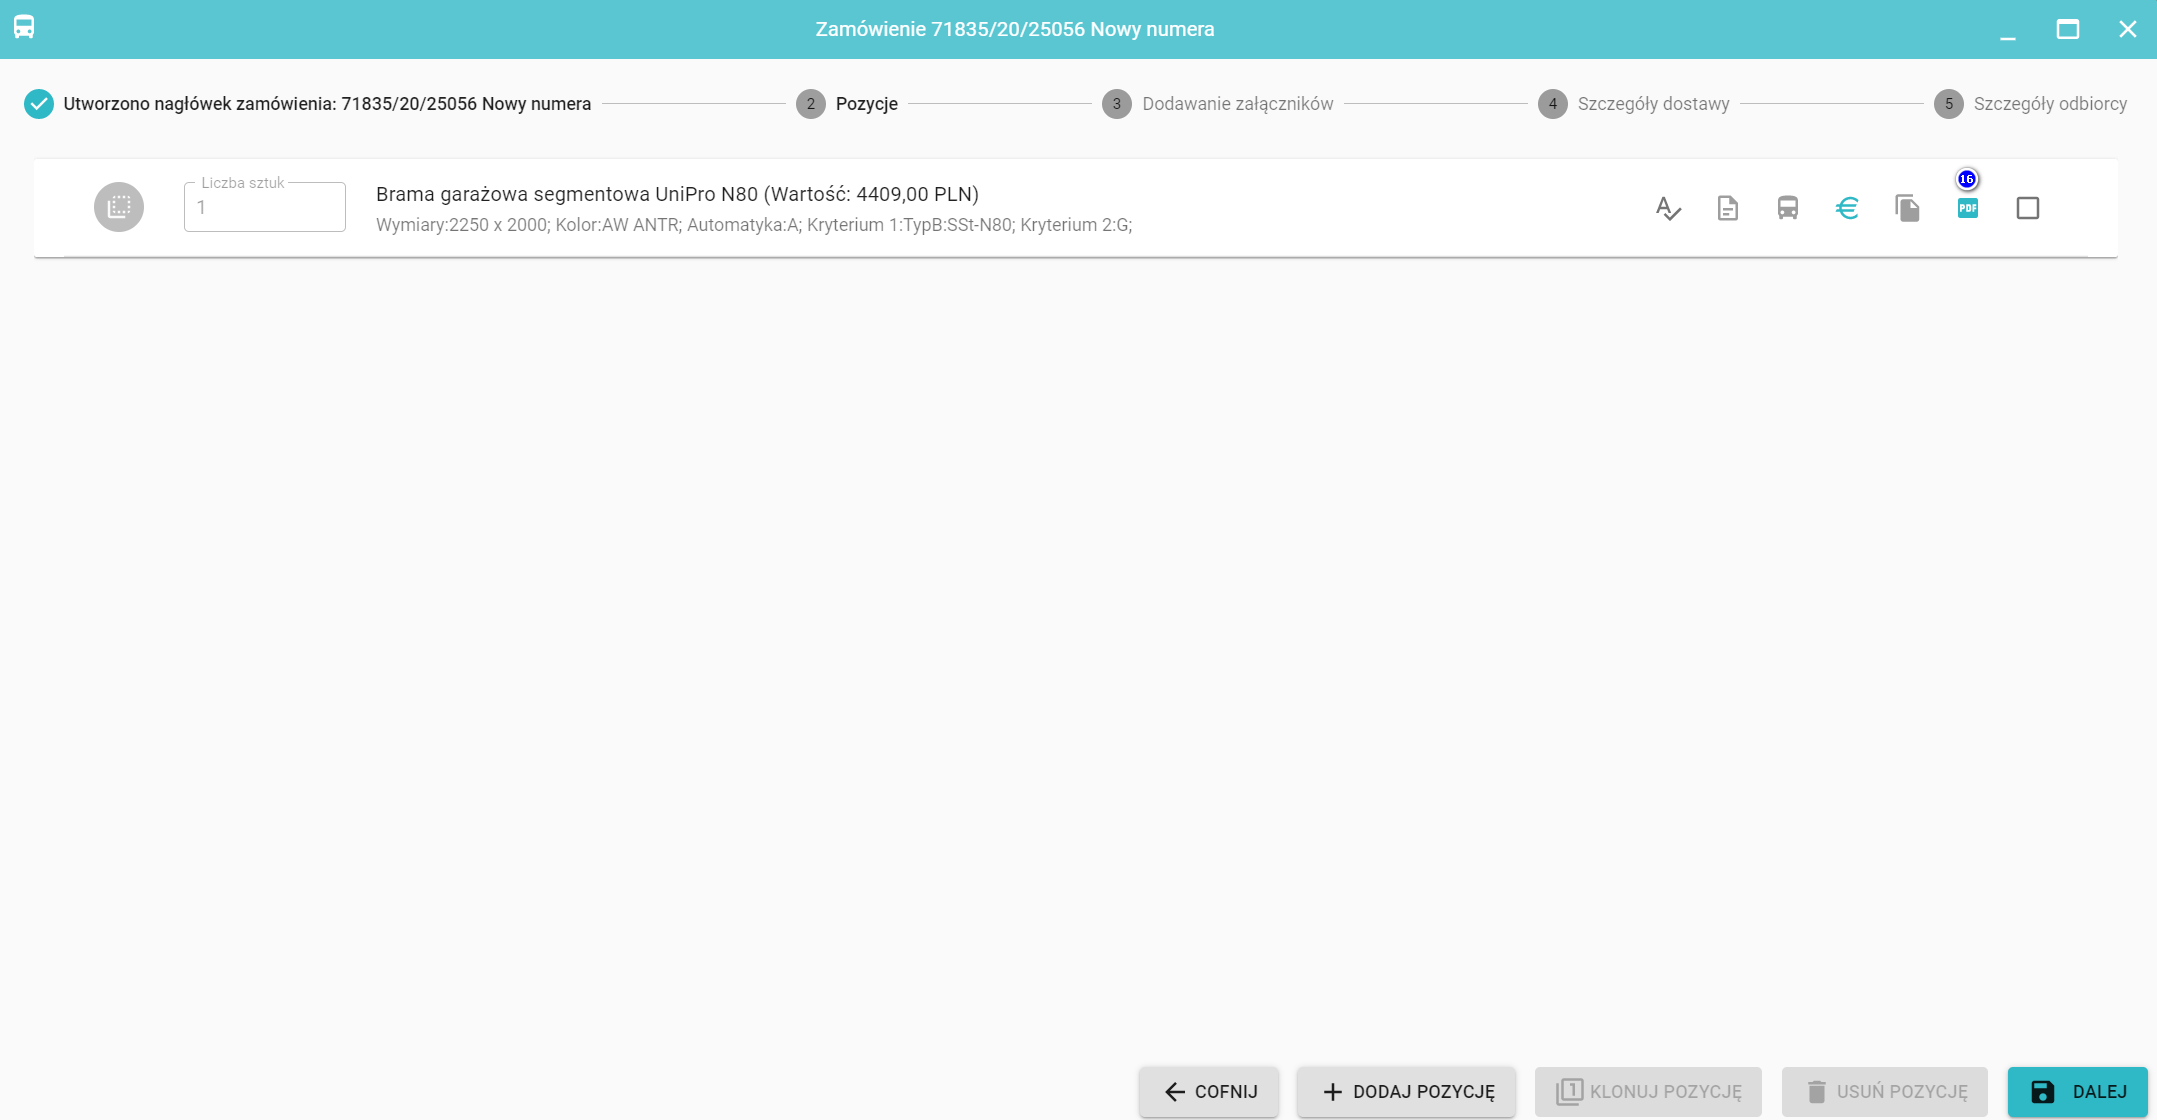Click the spell-check validation icon
2157x1120 pixels.
[1668, 208]
